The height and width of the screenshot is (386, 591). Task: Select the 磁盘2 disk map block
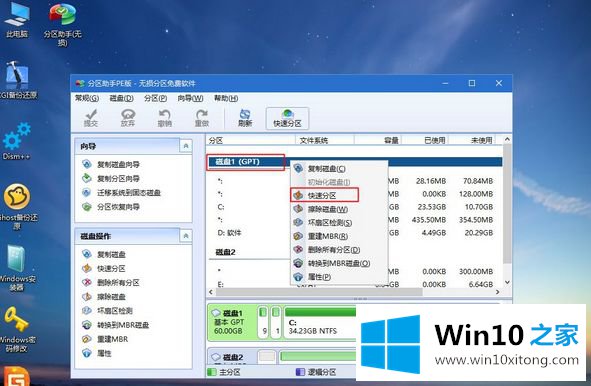231,357
